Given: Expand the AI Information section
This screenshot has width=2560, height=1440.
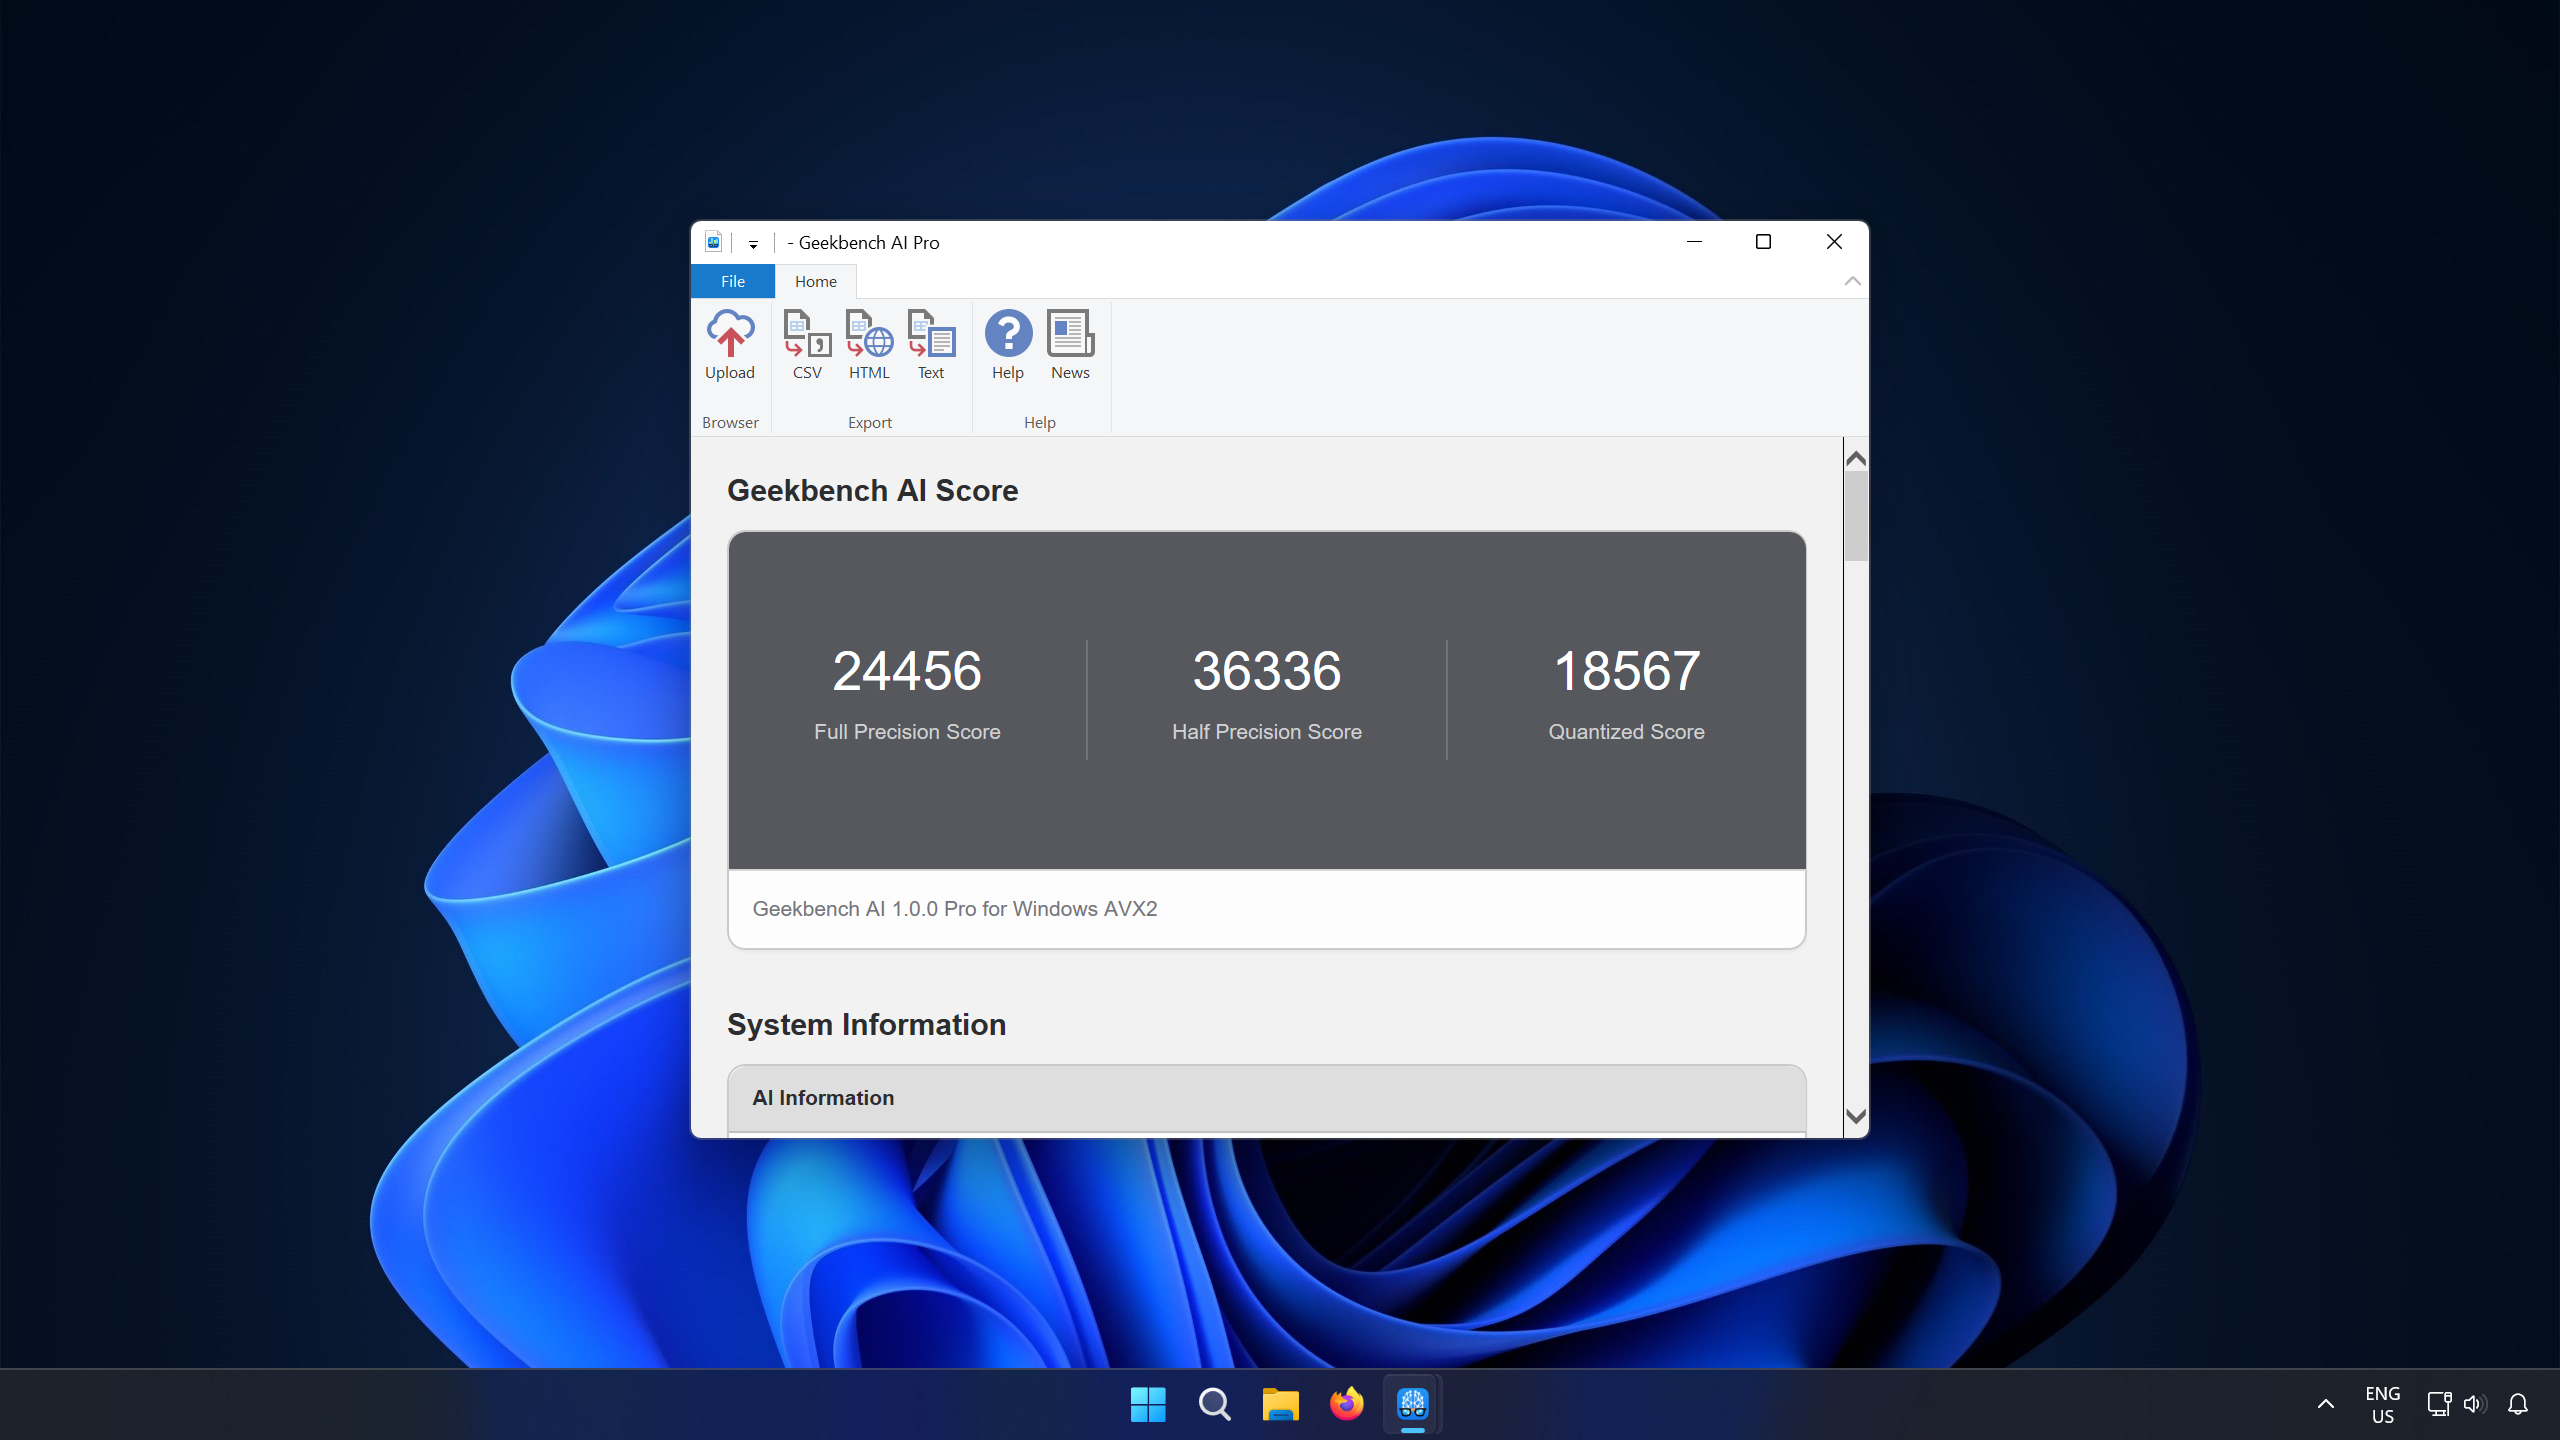Looking at the screenshot, I should [1266, 1097].
